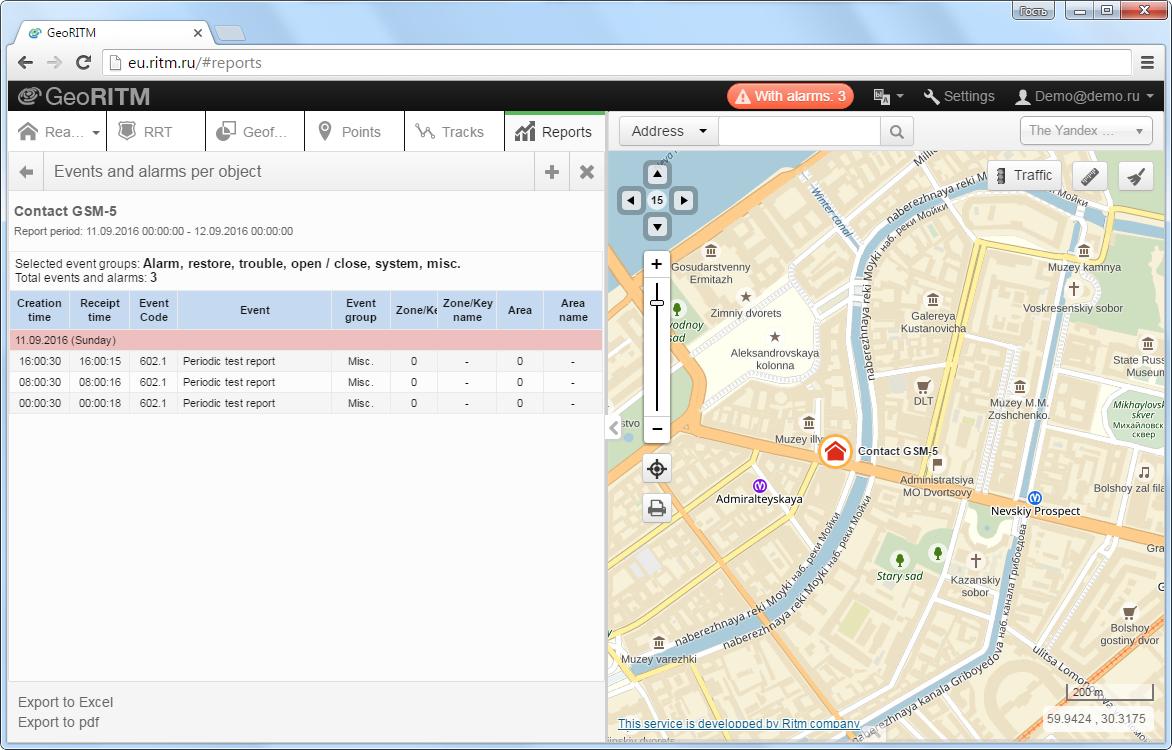Switch to the RRT tab
The image size is (1172, 750).
click(156, 132)
